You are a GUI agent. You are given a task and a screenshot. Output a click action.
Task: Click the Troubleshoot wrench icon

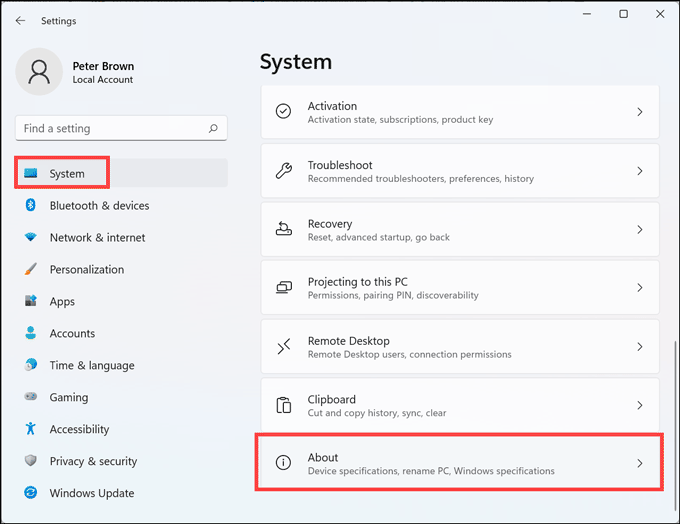coord(284,170)
